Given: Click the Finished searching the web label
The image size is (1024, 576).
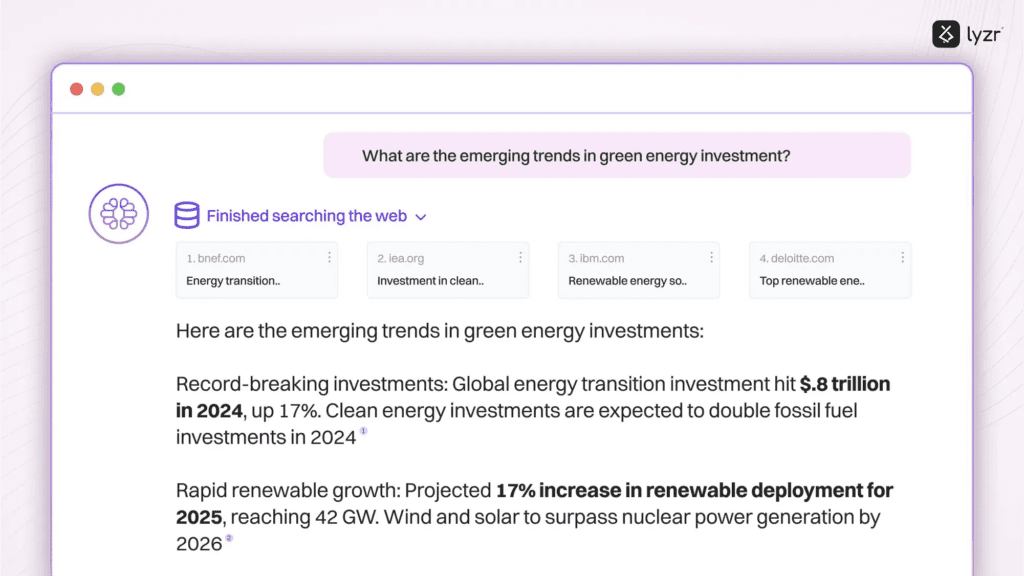Looking at the screenshot, I should 306,216.
